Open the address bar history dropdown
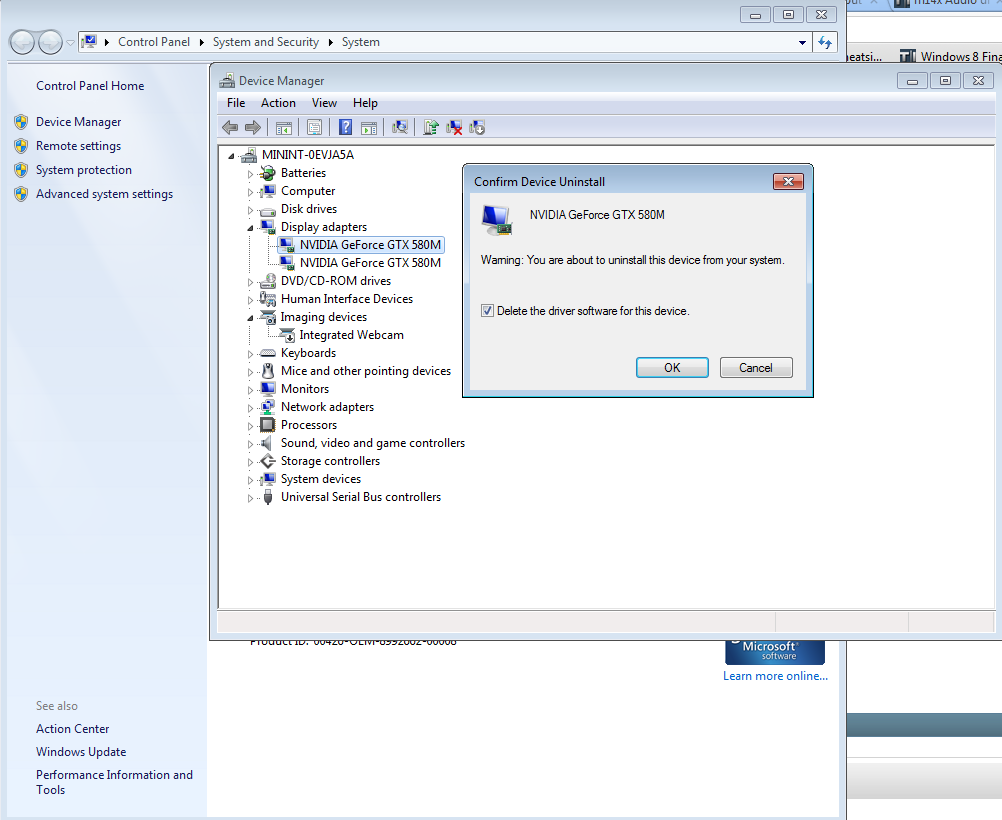The image size is (1002, 820). click(x=802, y=42)
